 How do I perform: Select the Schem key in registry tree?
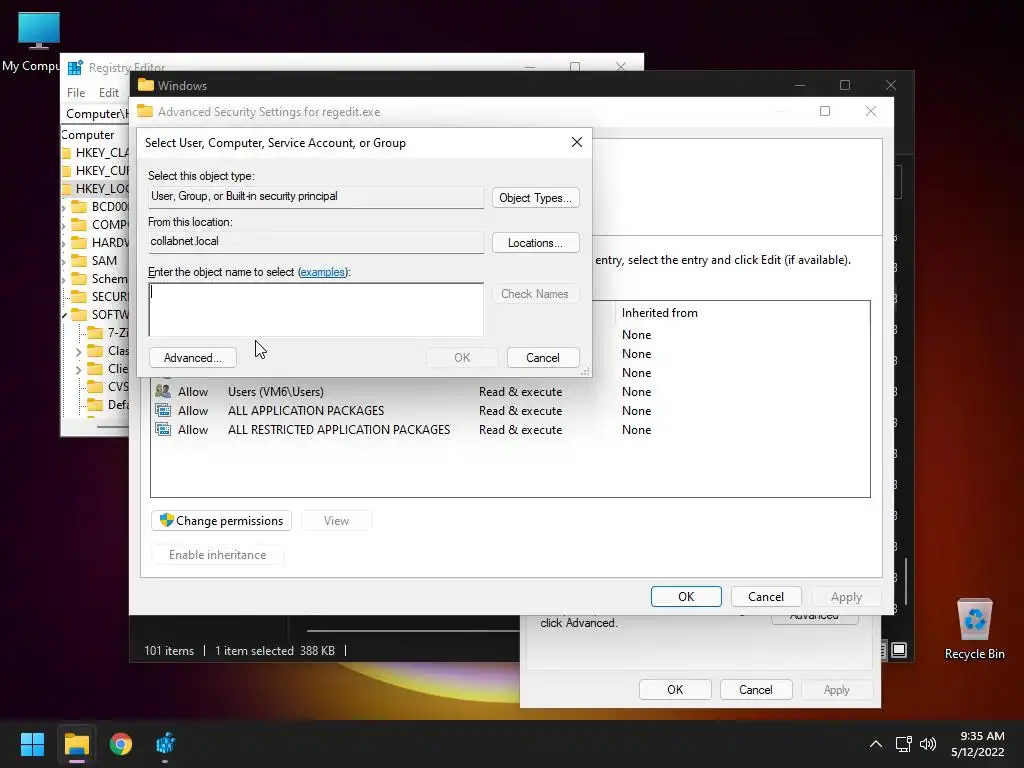[110, 279]
